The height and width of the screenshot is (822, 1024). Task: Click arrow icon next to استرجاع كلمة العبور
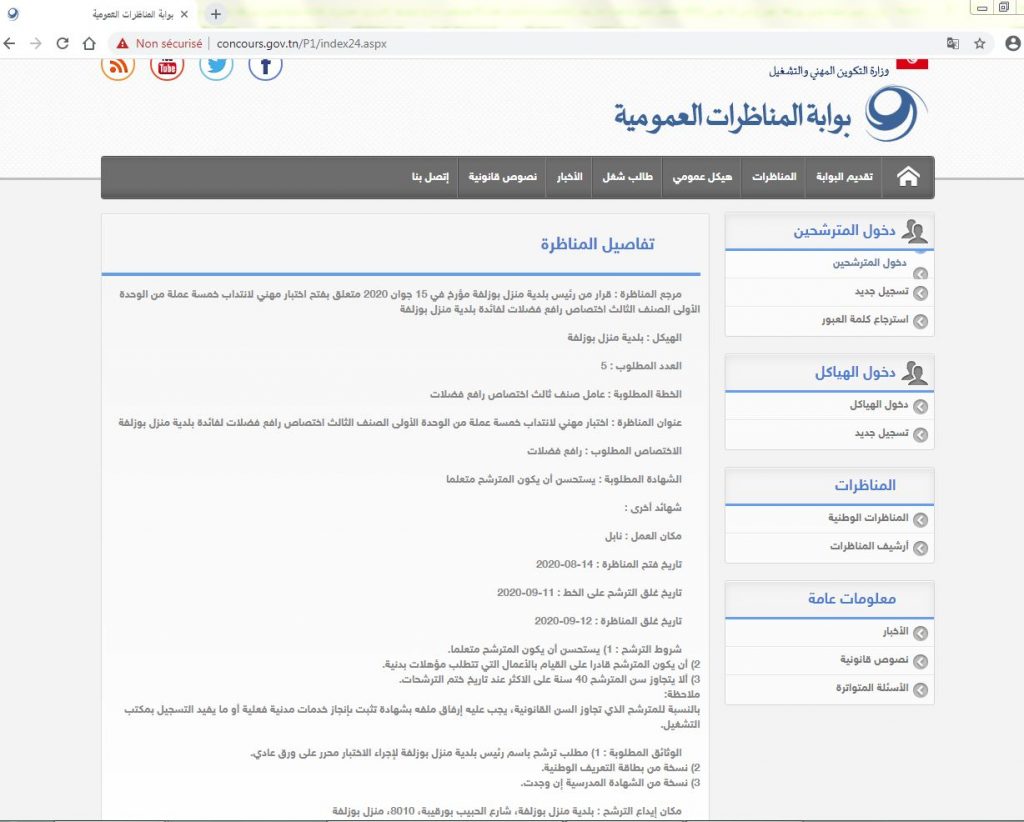pyautogui.click(x=921, y=321)
